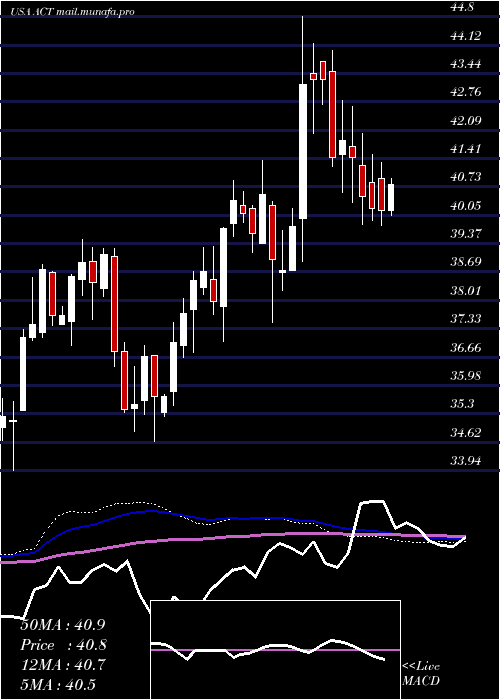The height and width of the screenshot is (700, 500).
Task: Click the 35.98 price axis label
Action: tap(466, 375)
